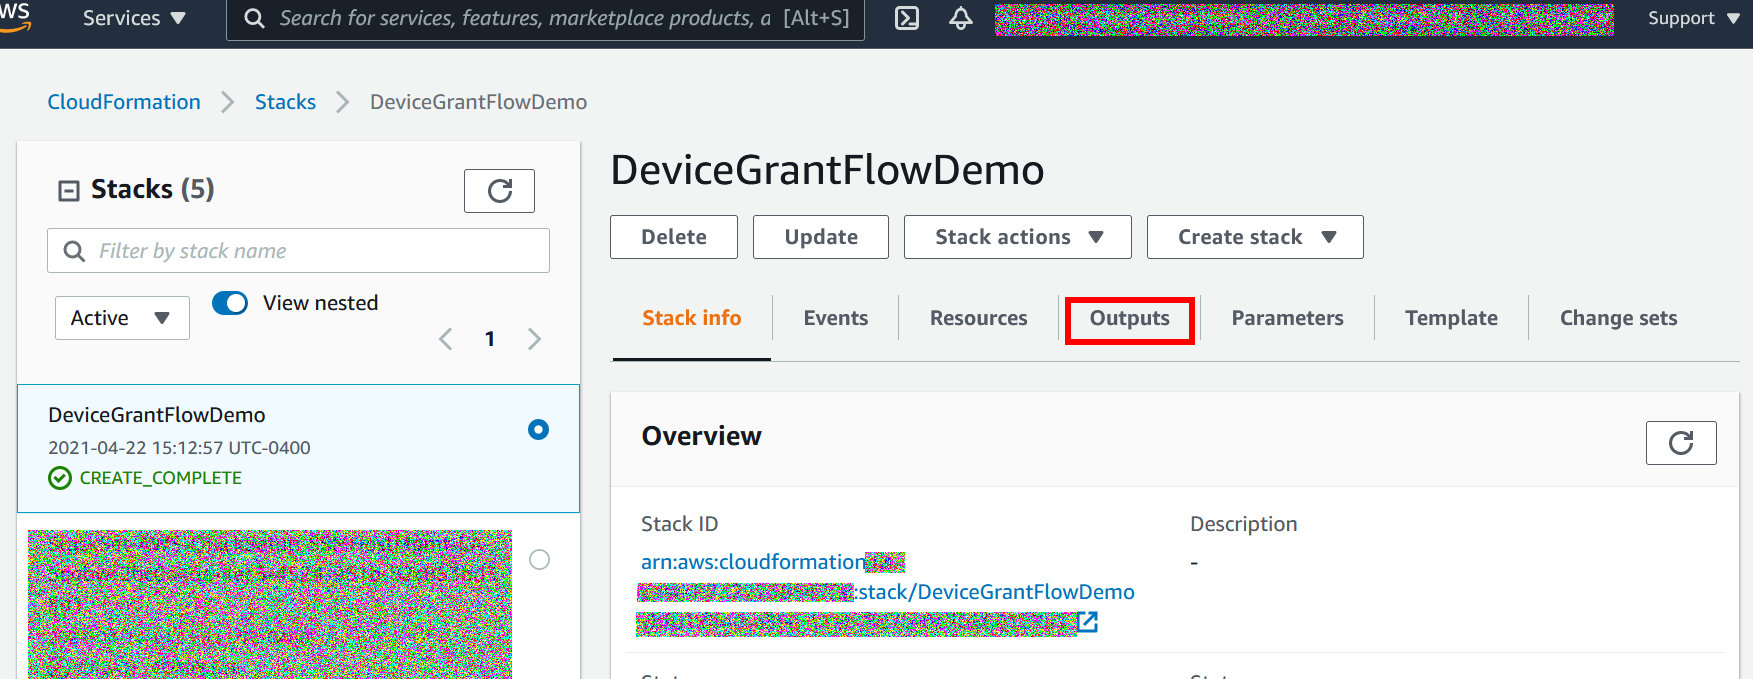The image size is (1753, 679).
Task: Open the Support dropdown menu
Action: pos(1694,18)
